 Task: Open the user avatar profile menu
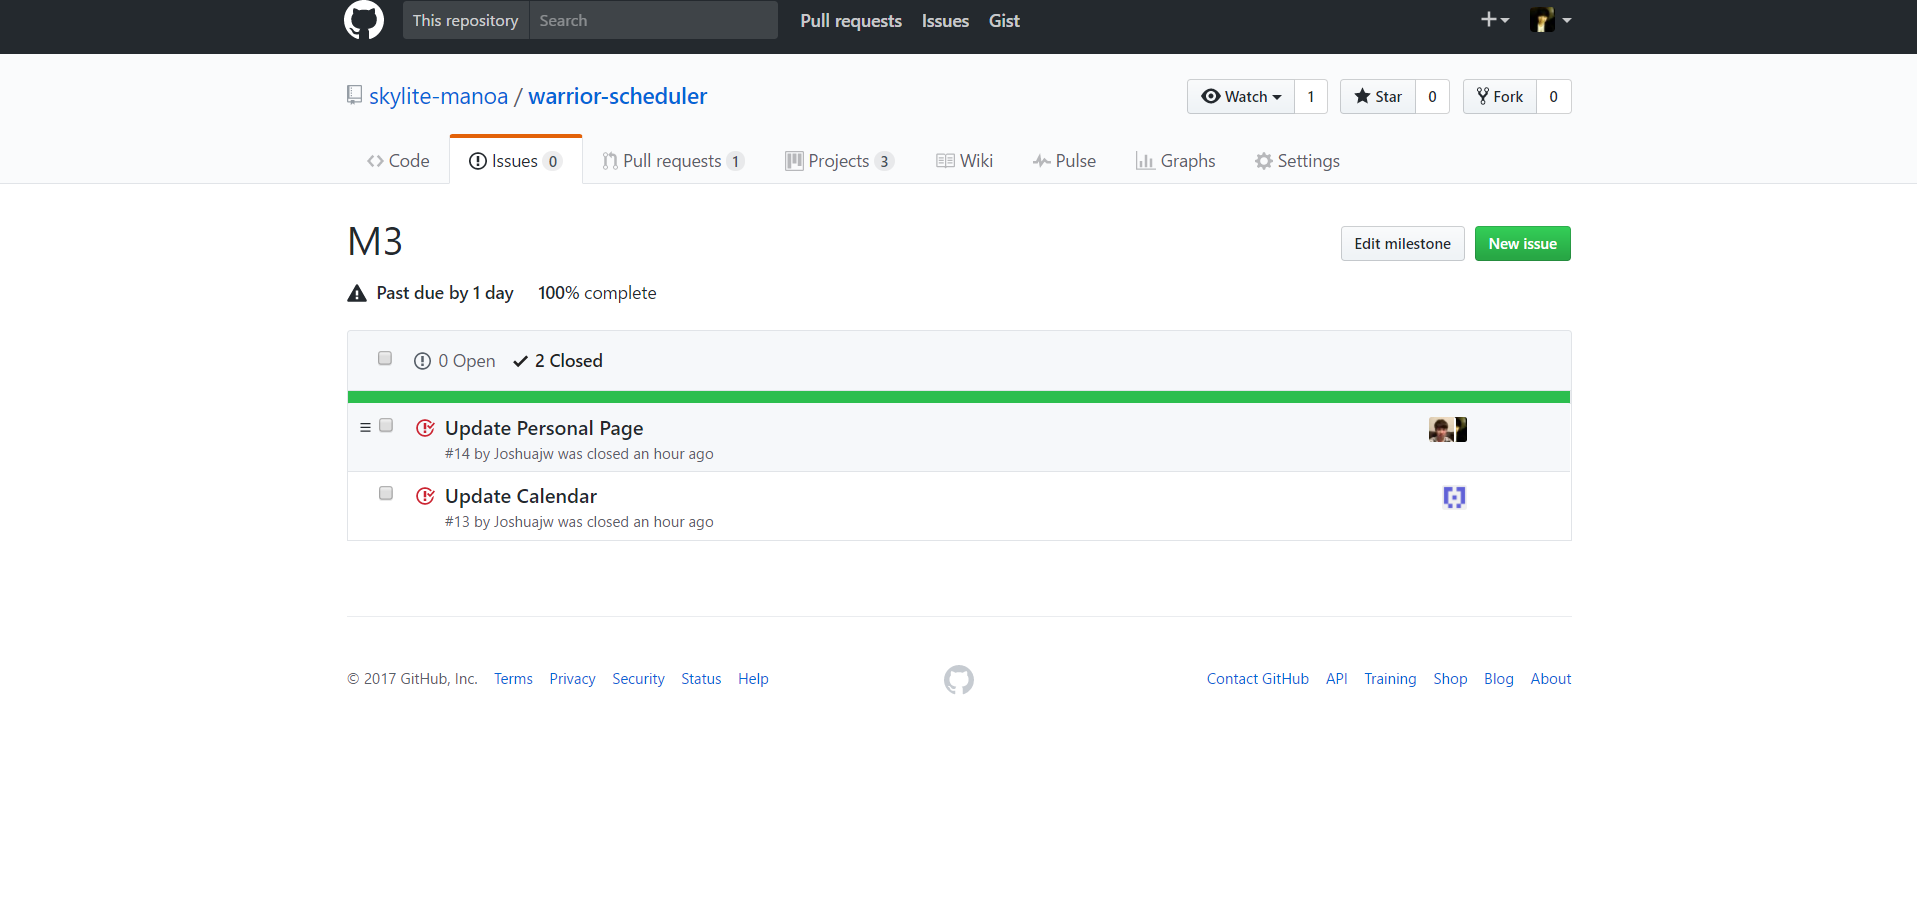click(x=1551, y=20)
